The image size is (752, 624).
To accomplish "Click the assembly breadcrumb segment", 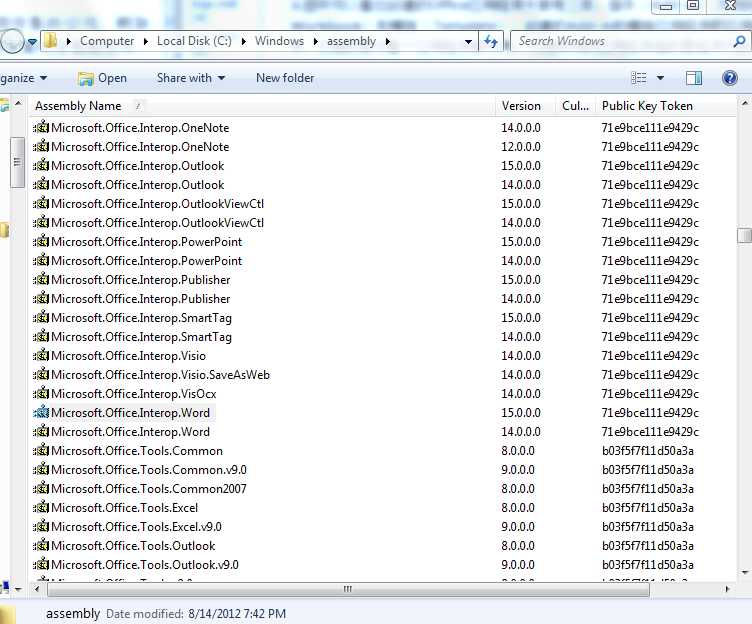I will click(x=351, y=41).
